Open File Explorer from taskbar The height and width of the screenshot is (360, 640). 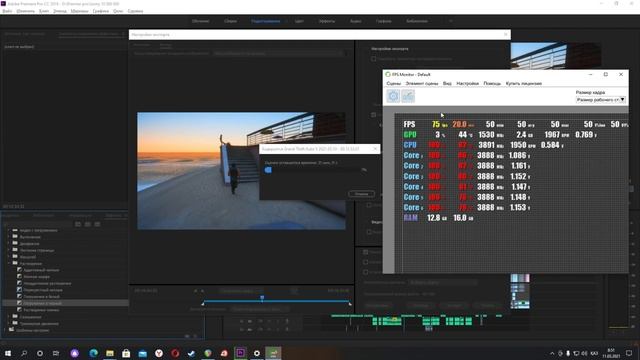[110, 353]
